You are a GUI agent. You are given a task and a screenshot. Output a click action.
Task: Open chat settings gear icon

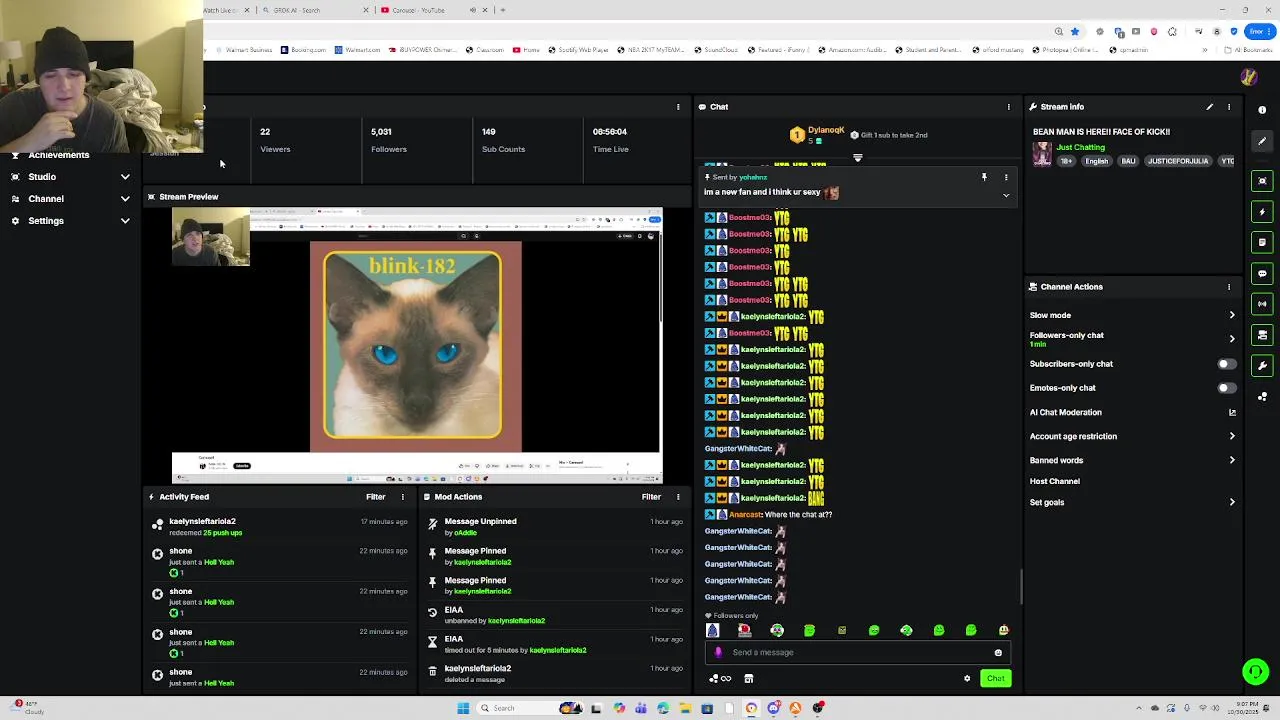click(967, 679)
